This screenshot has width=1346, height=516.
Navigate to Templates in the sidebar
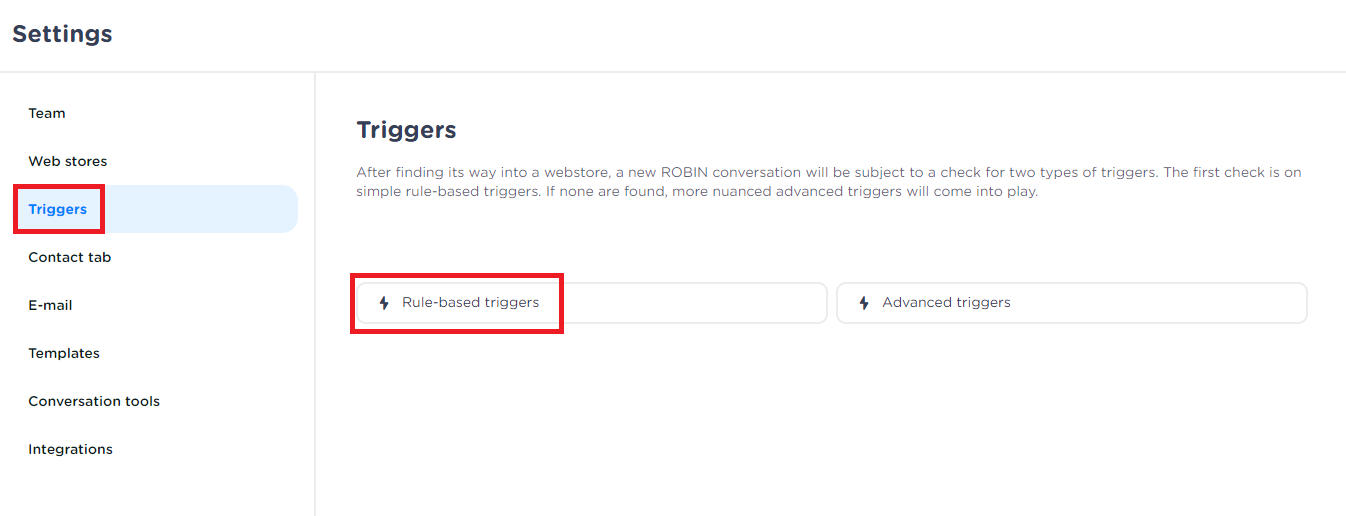tap(64, 353)
